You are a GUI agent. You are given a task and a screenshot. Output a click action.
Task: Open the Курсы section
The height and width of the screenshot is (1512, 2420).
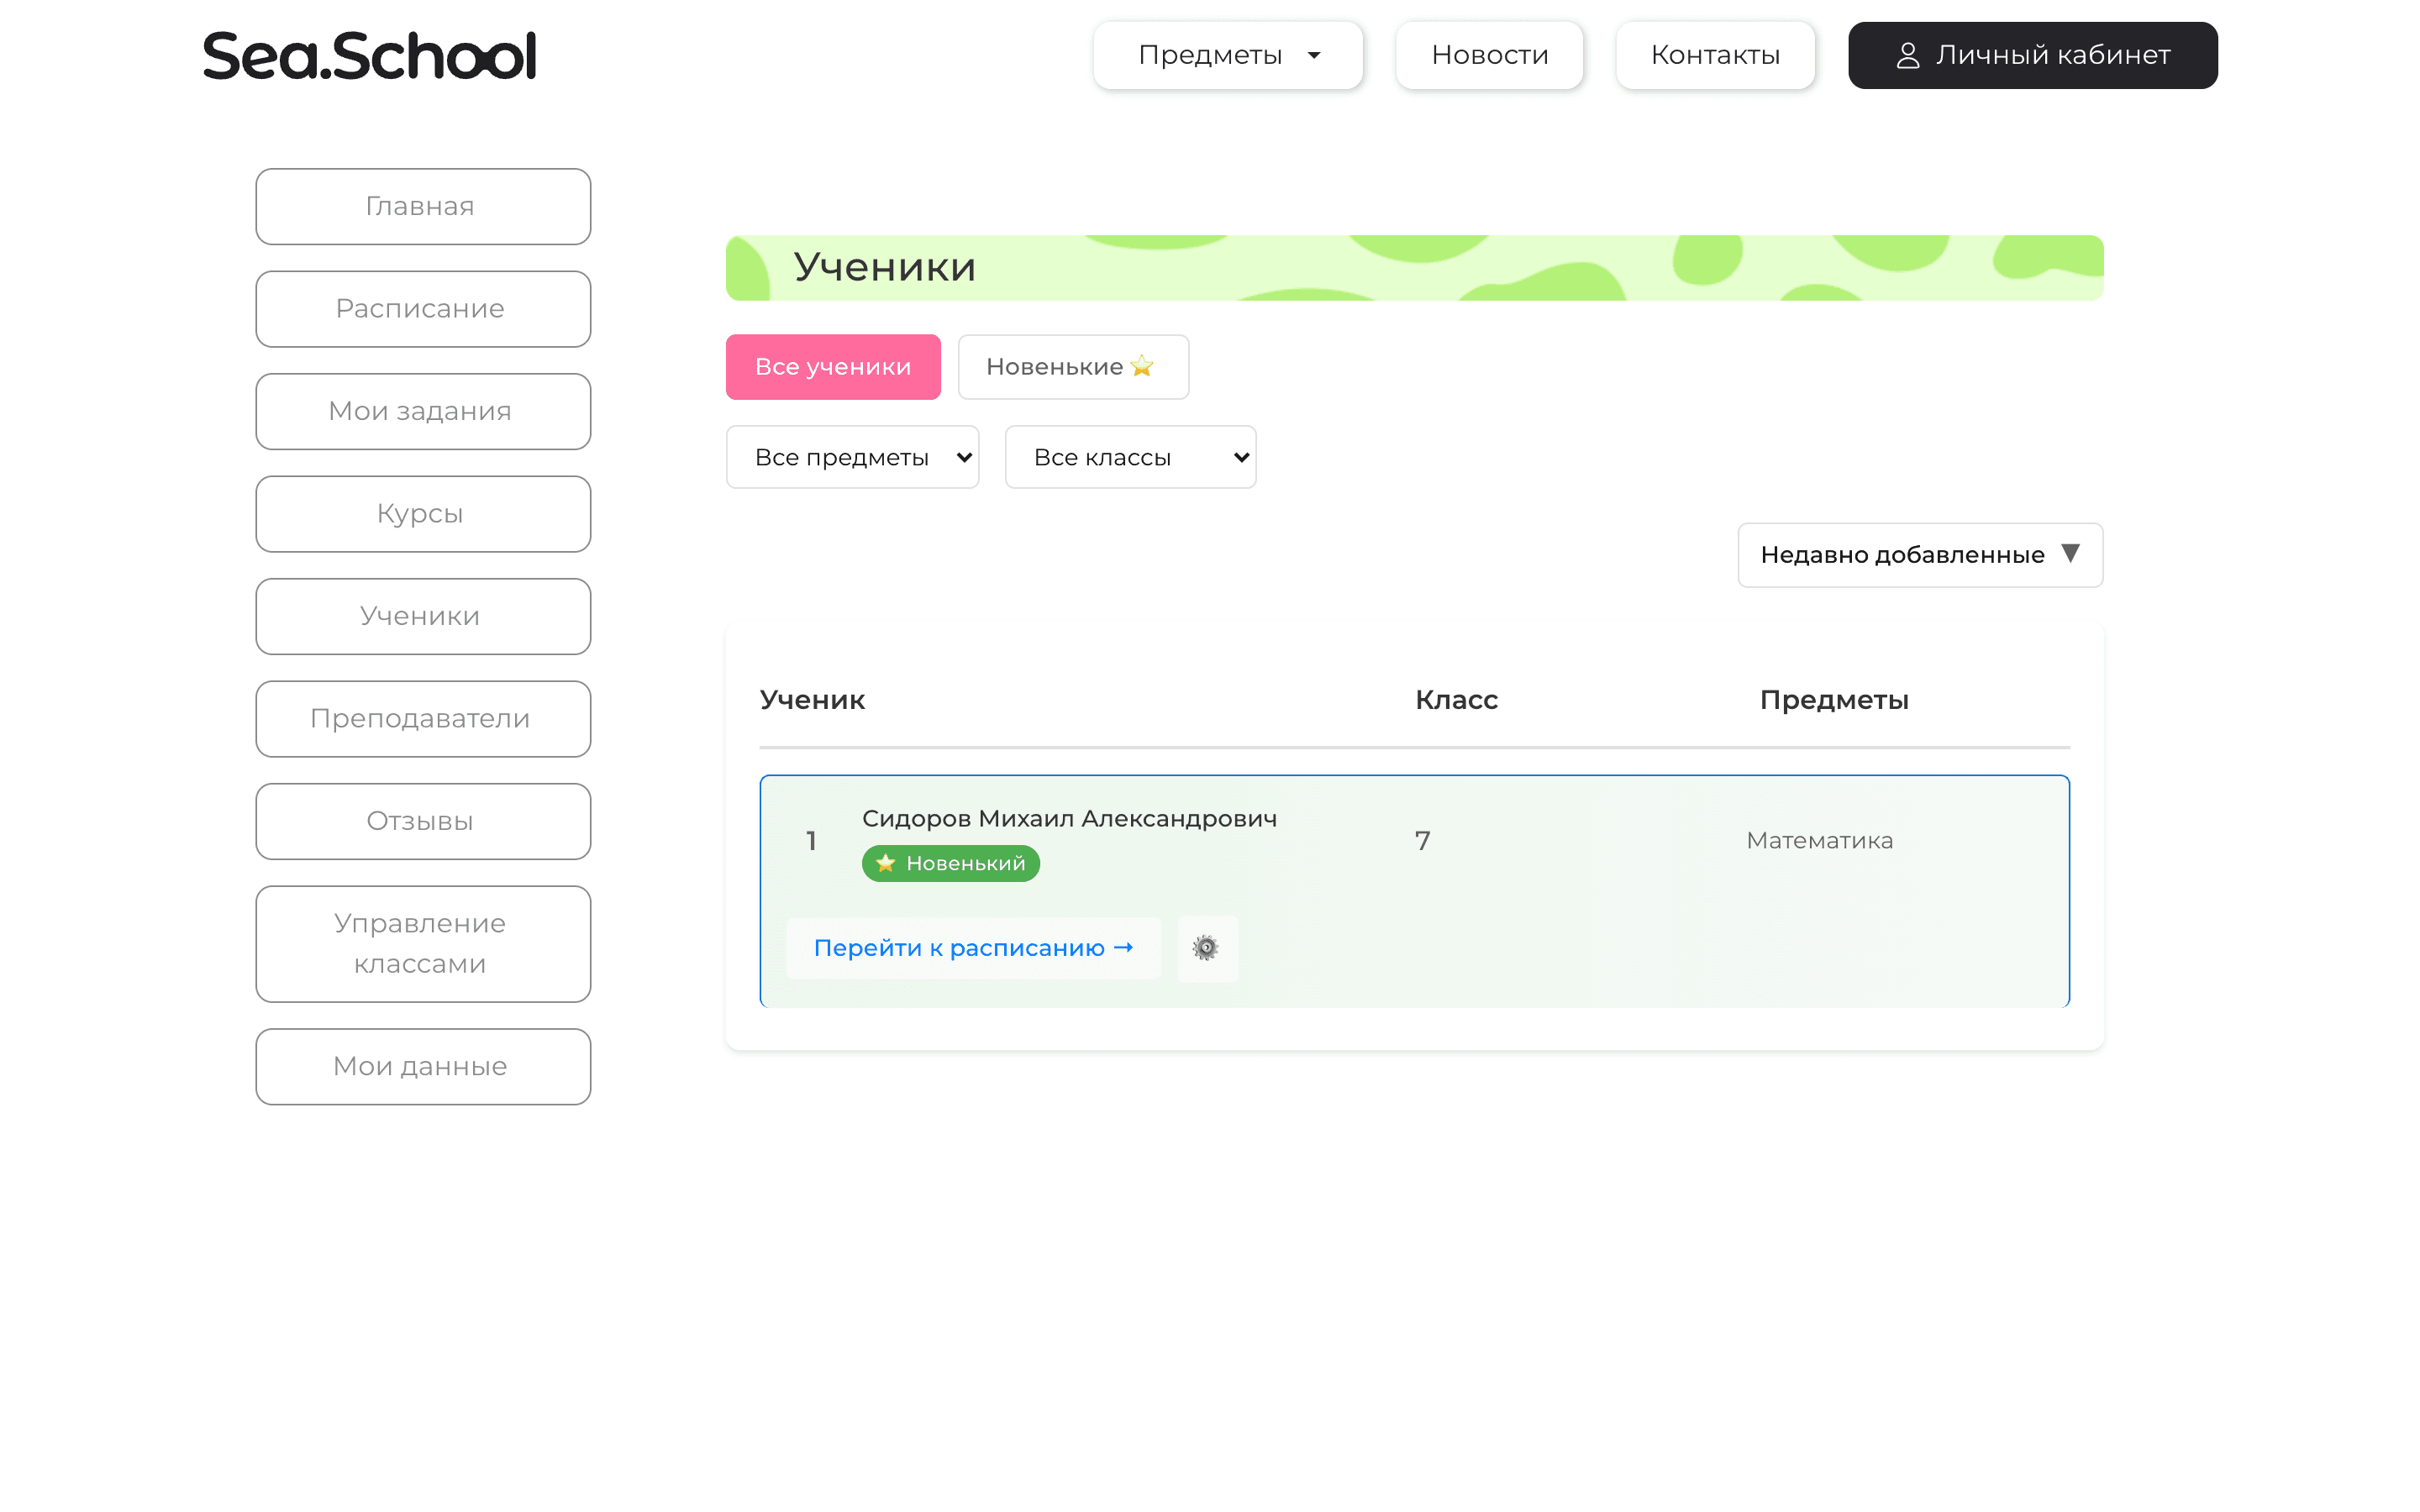pos(423,514)
